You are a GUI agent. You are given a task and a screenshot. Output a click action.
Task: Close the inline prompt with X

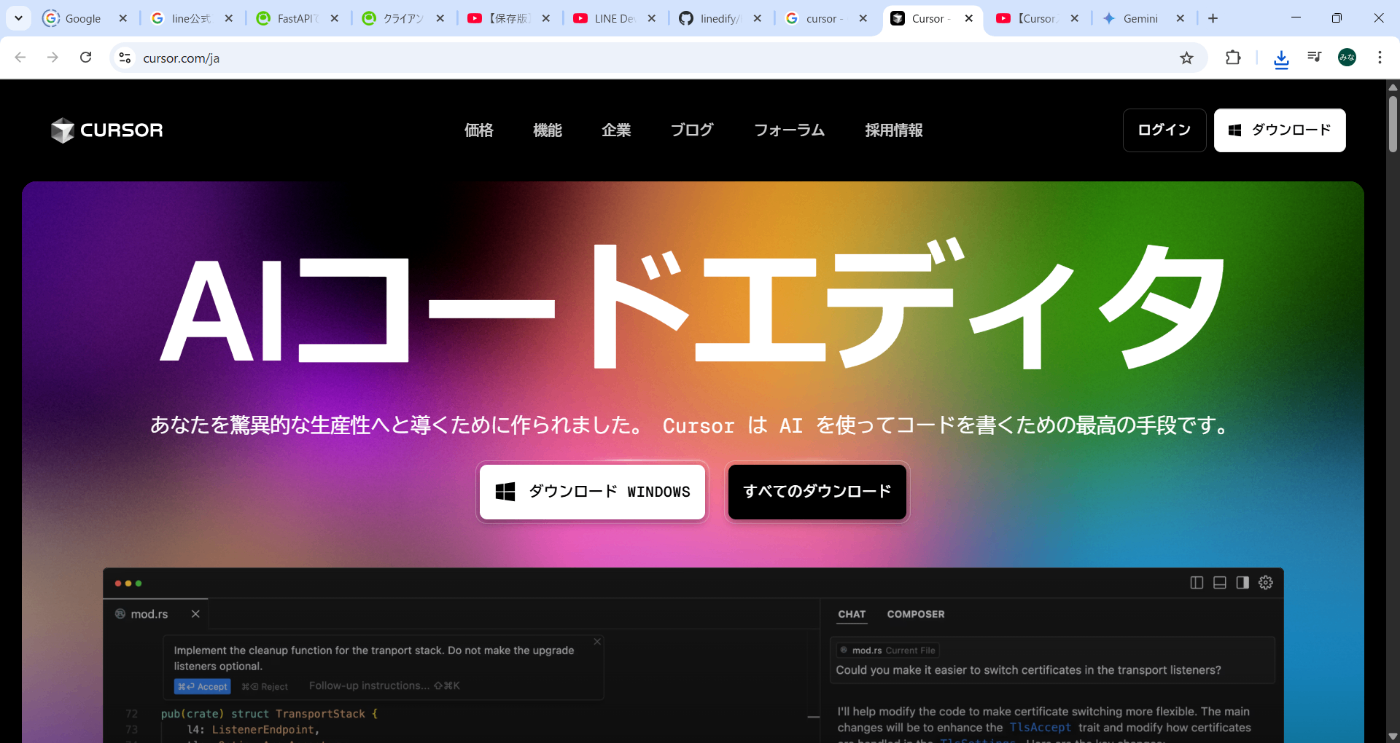pos(597,642)
